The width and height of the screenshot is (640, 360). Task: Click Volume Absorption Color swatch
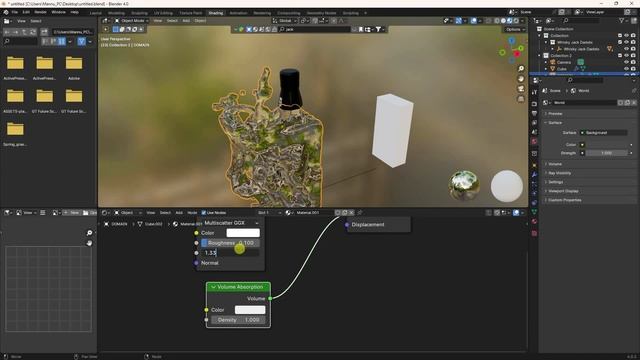tap(250, 310)
